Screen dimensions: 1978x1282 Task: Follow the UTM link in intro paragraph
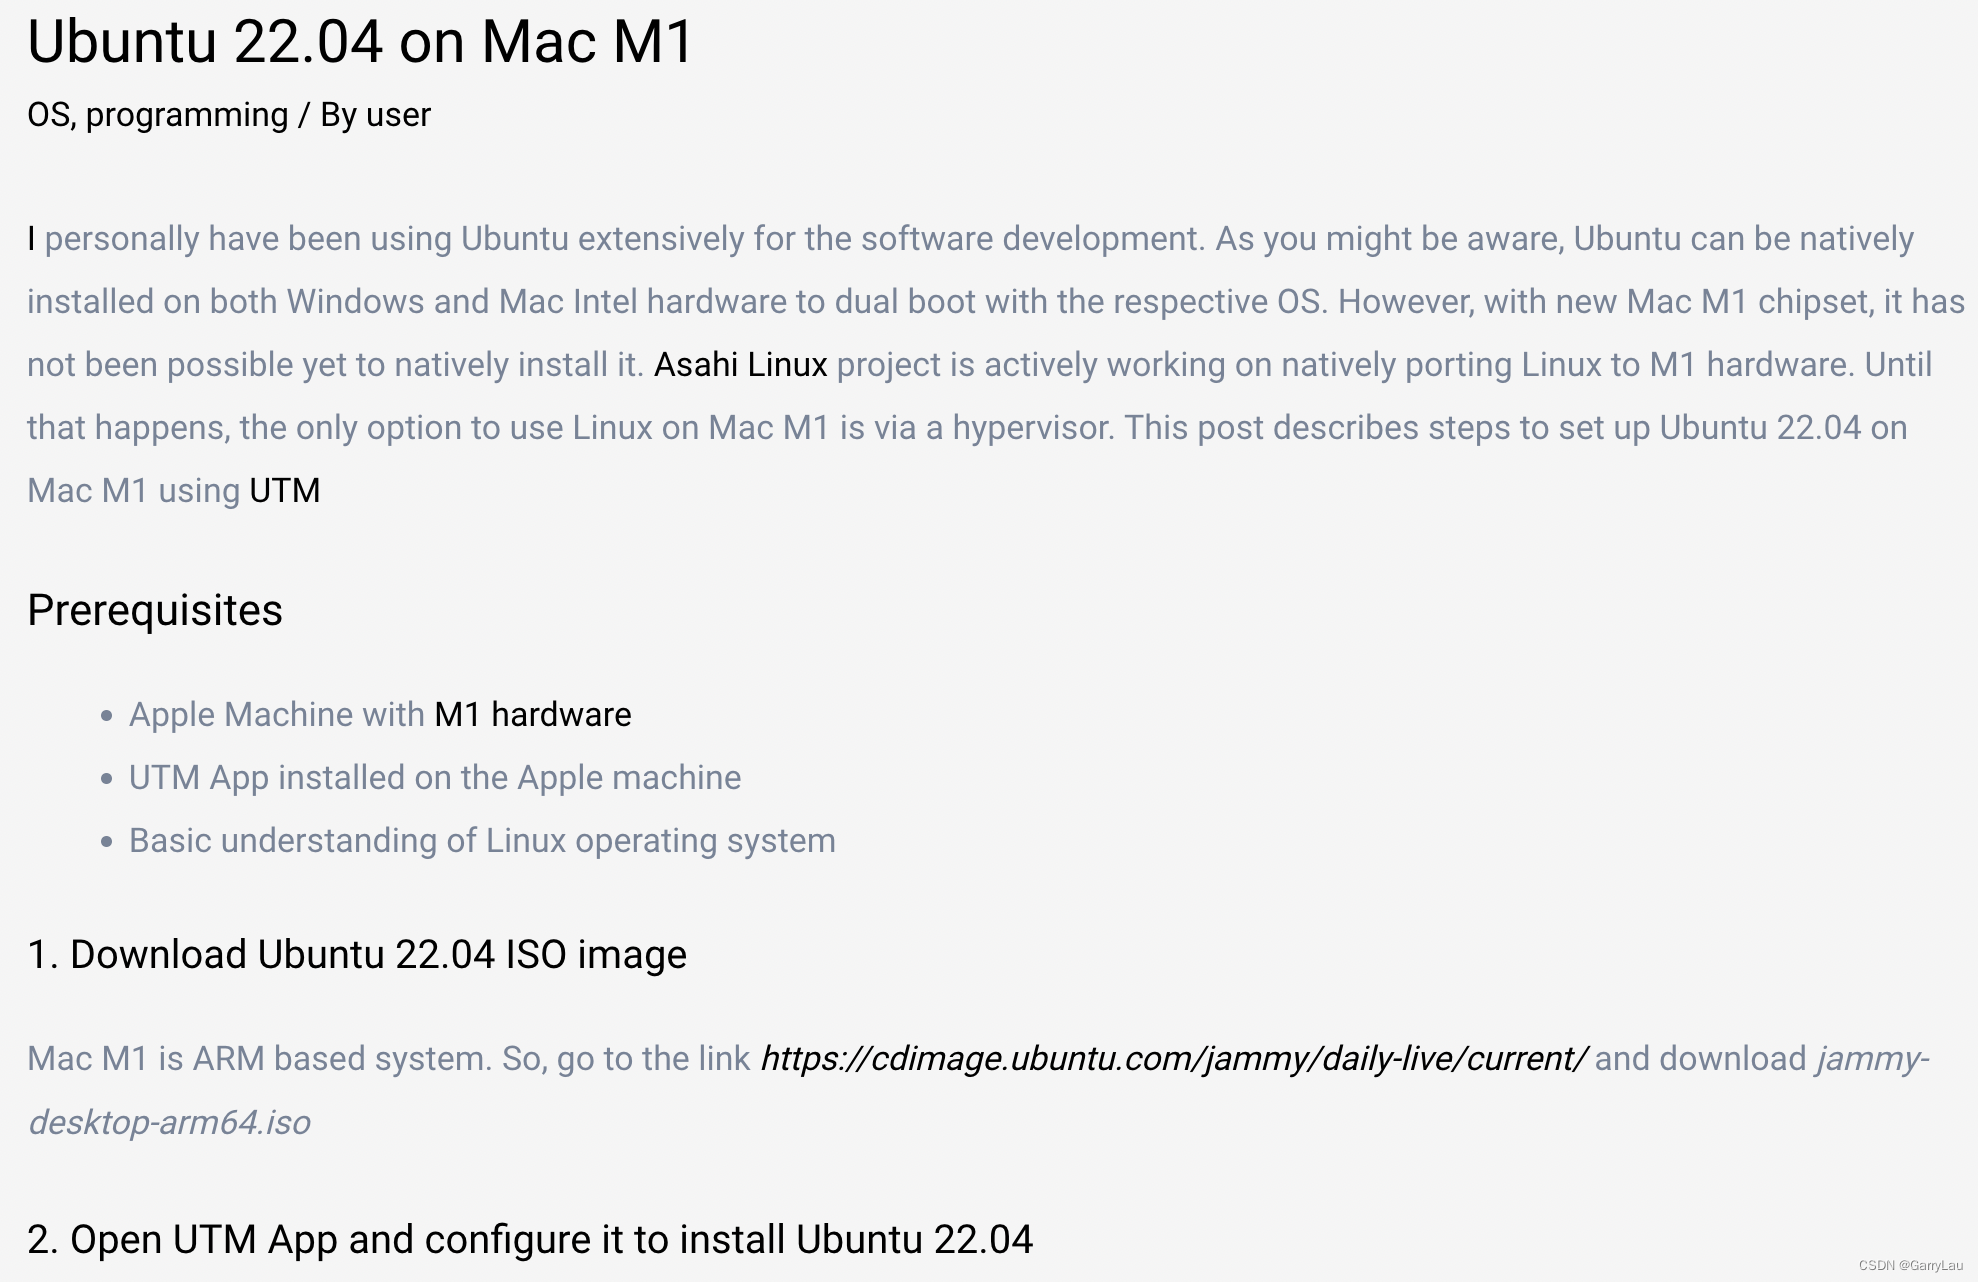click(285, 491)
